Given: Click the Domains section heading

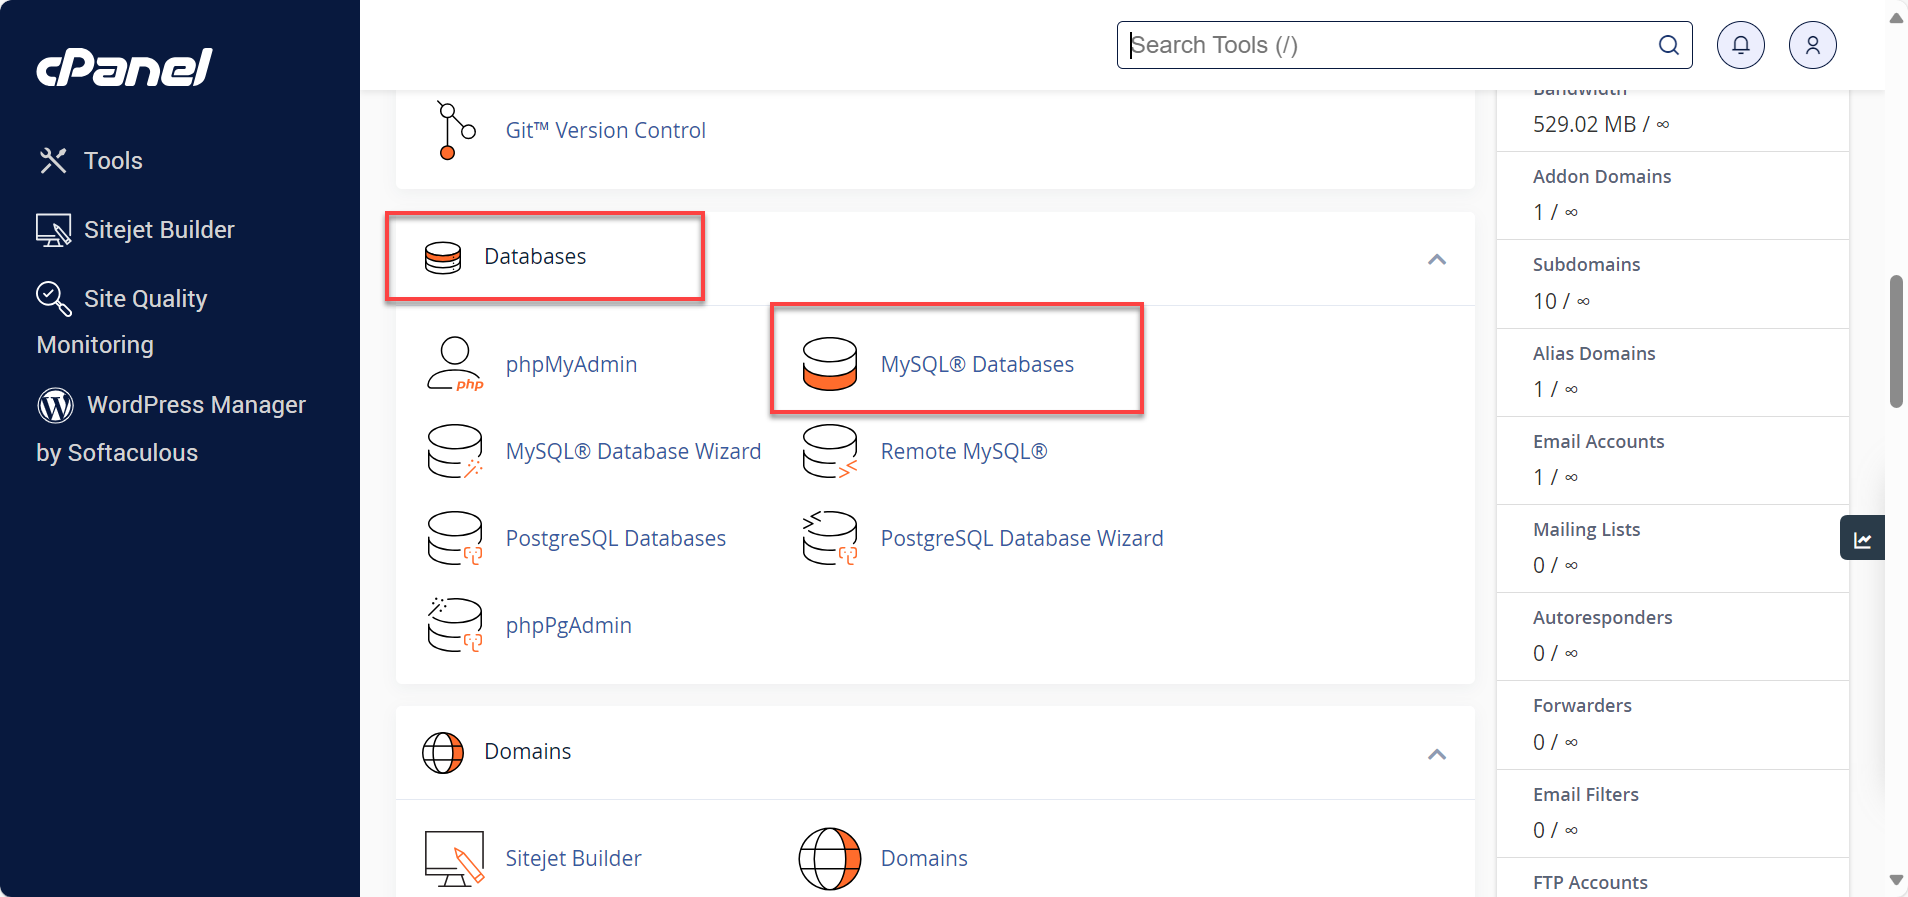Looking at the screenshot, I should (x=528, y=751).
